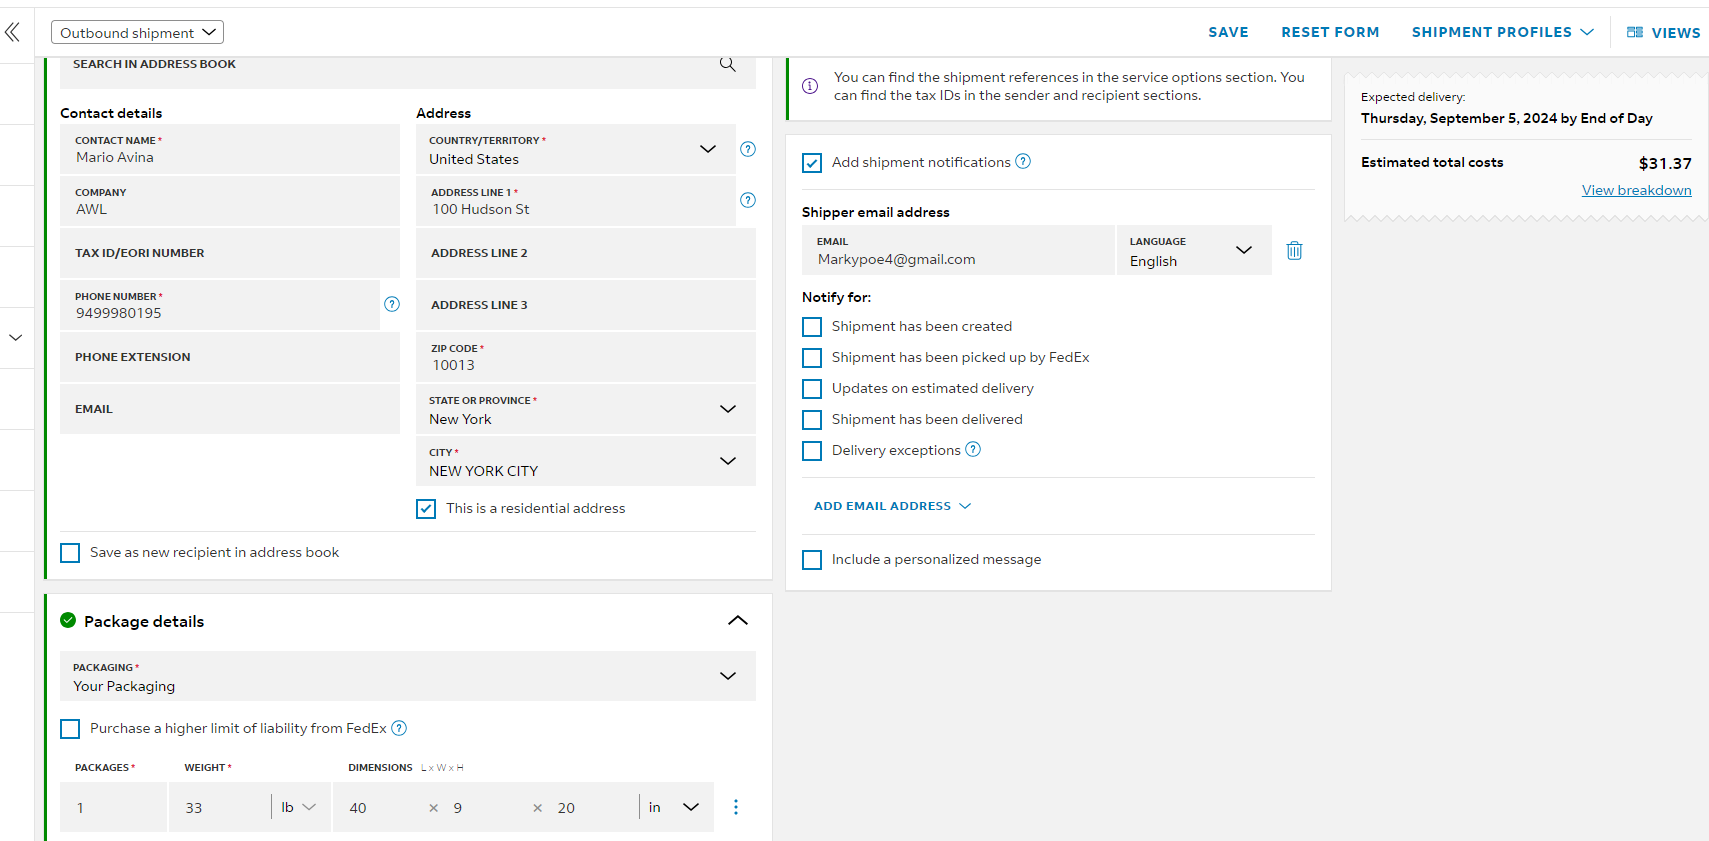This screenshot has height=841, width=1709.
Task: Open the Views menu
Action: (x=1664, y=32)
